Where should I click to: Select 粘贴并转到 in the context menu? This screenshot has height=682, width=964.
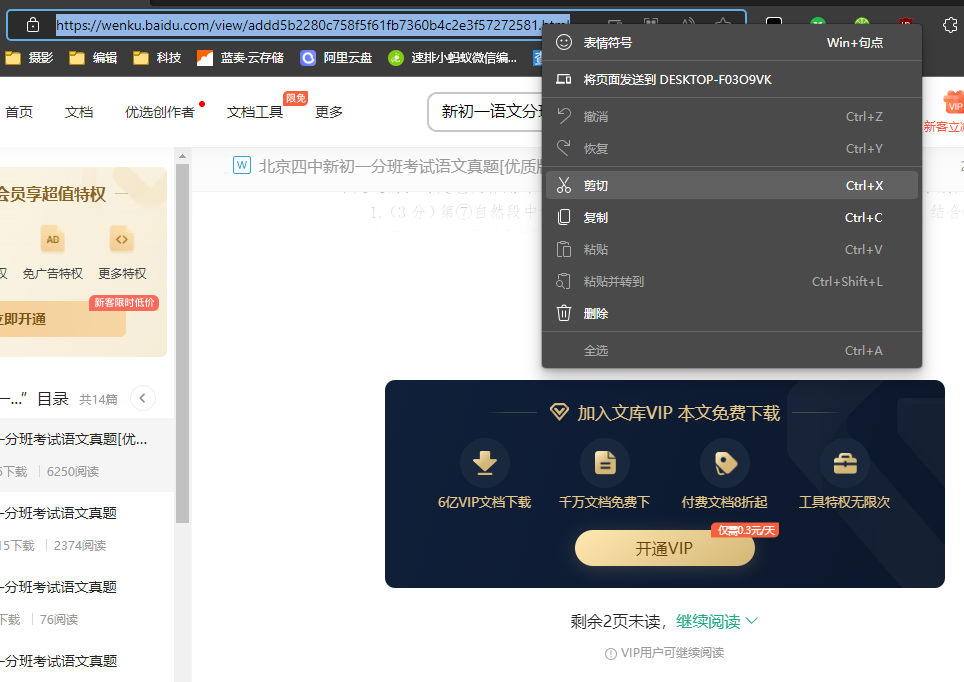click(x=732, y=281)
